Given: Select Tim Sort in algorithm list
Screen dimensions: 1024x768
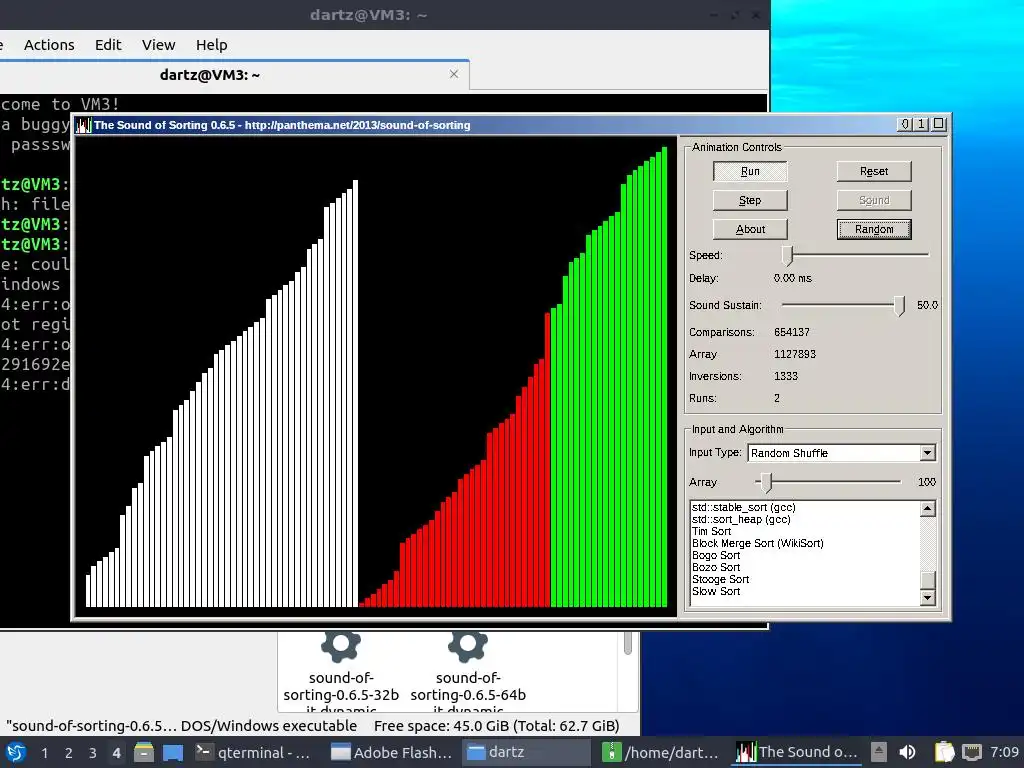Looking at the screenshot, I should pyautogui.click(x=711, y=532).
